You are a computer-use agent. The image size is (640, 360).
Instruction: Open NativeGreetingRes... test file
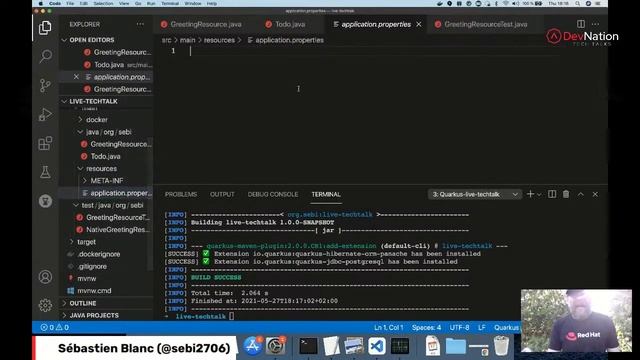pos(118,230)
